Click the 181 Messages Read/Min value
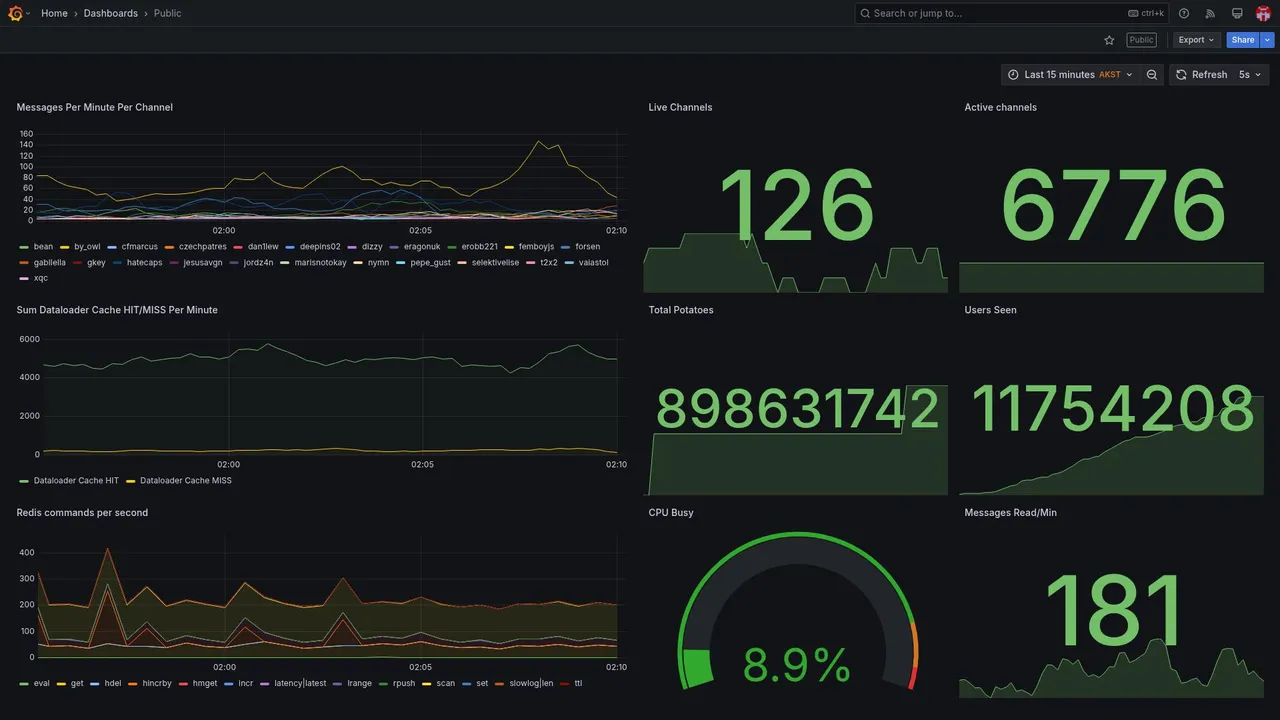 [x=1112, y=612]
